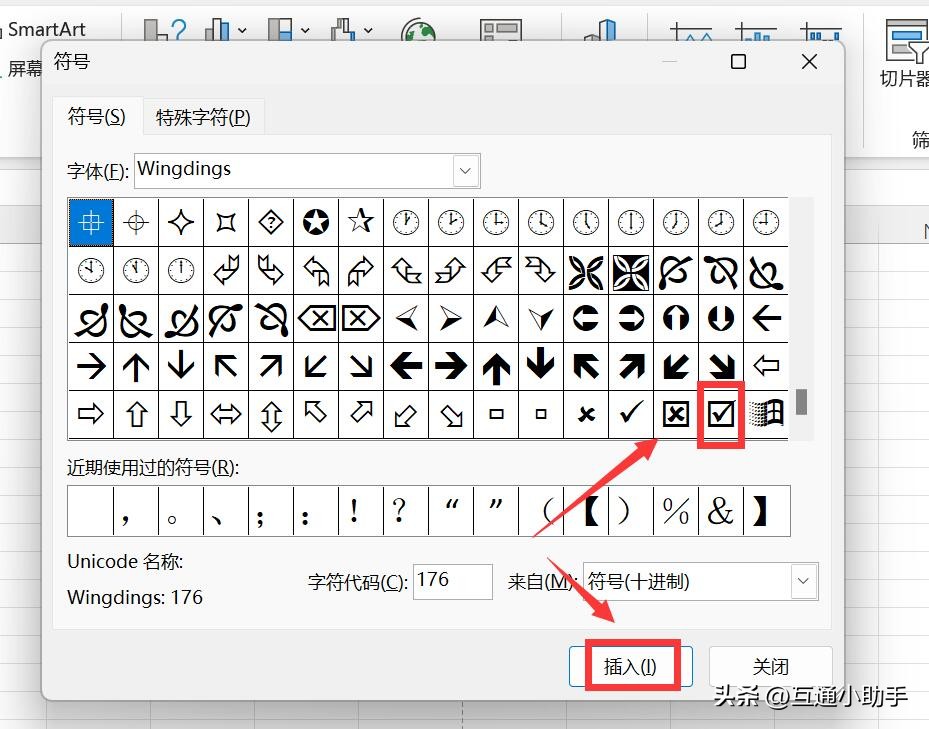The width and height of the screenshot is (929, 729).
Task: Choose the circled right arrow symbol
Action: point(631,318)
